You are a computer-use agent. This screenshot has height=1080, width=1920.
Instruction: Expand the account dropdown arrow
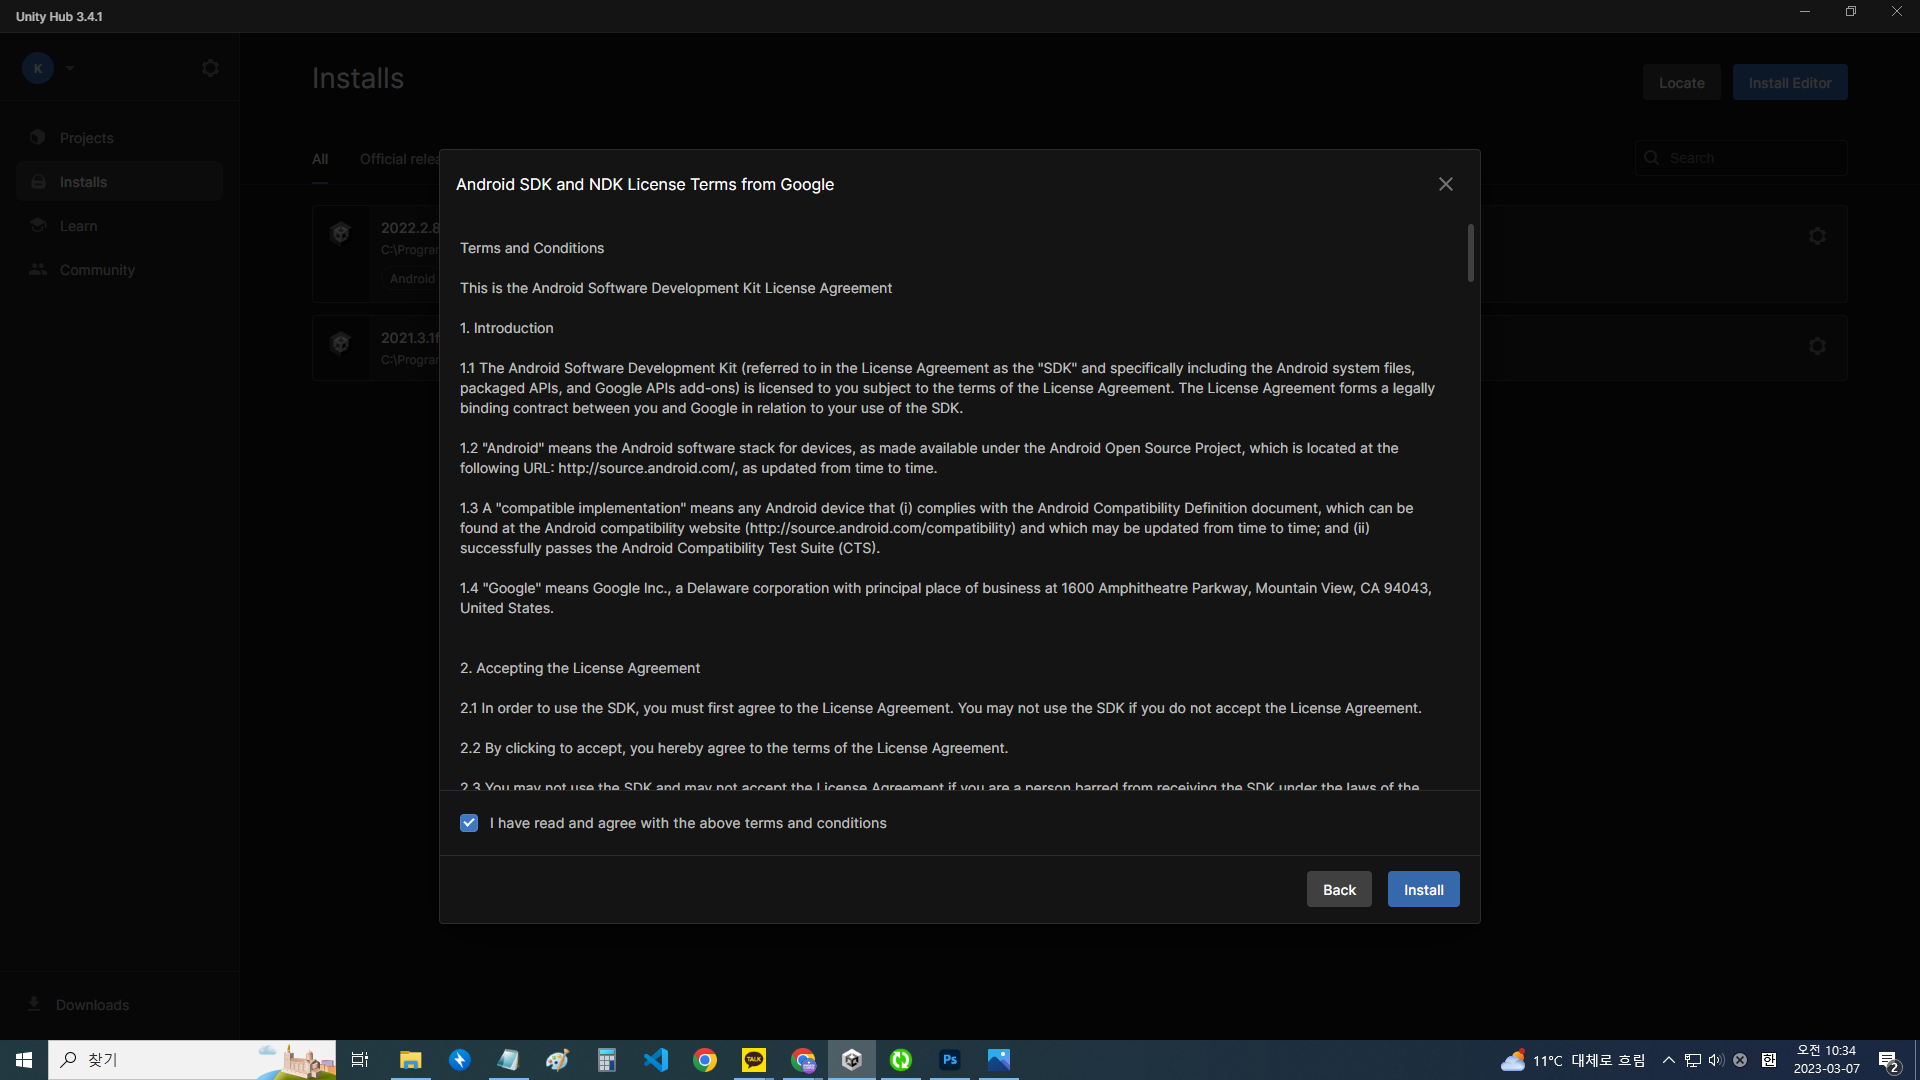tap(70, 68)
